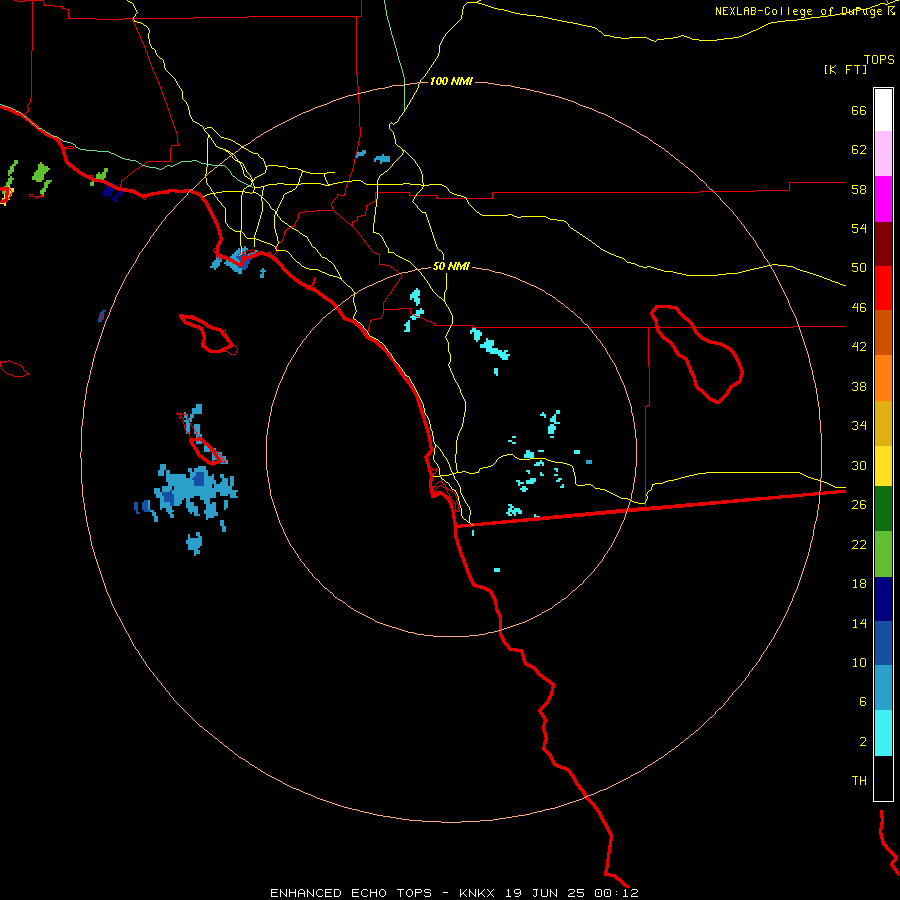Image resolution: width=900 pixels, height=900 pixels.
Task: Select the 10 scale value
Action: [859, 662]
